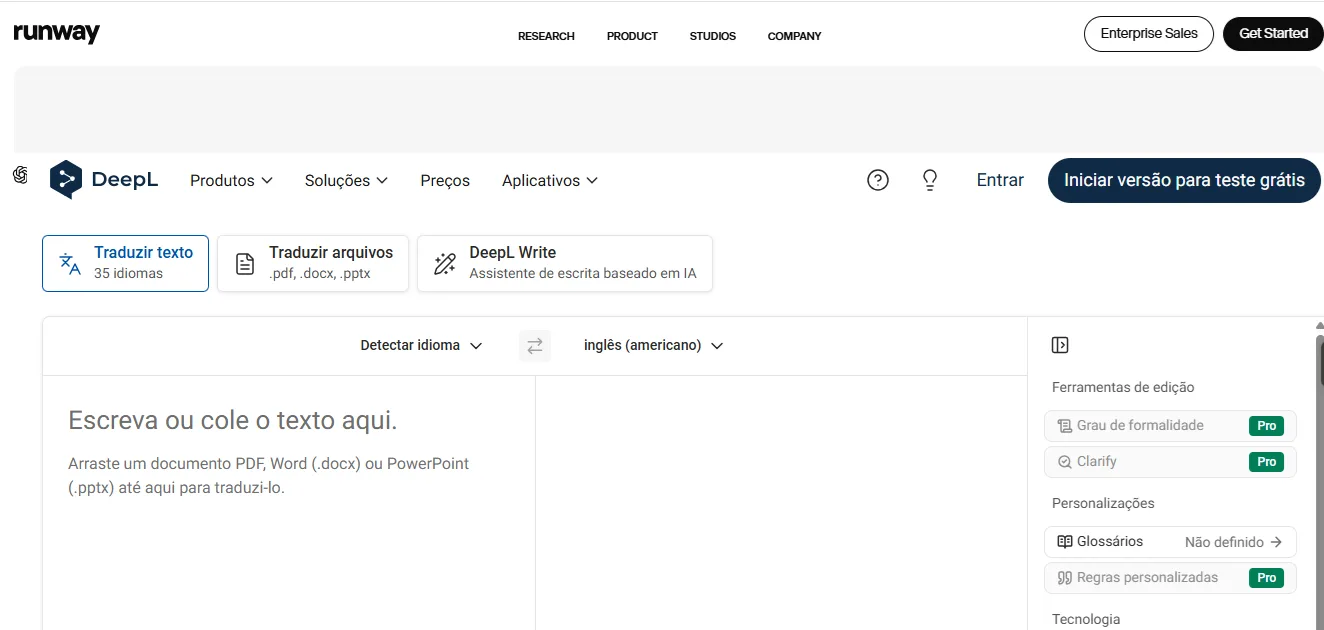The width and height of the screenshot is (1324, 630).
Task: Click the lightbulb ideas icon
Action: [x=930, y=180]
